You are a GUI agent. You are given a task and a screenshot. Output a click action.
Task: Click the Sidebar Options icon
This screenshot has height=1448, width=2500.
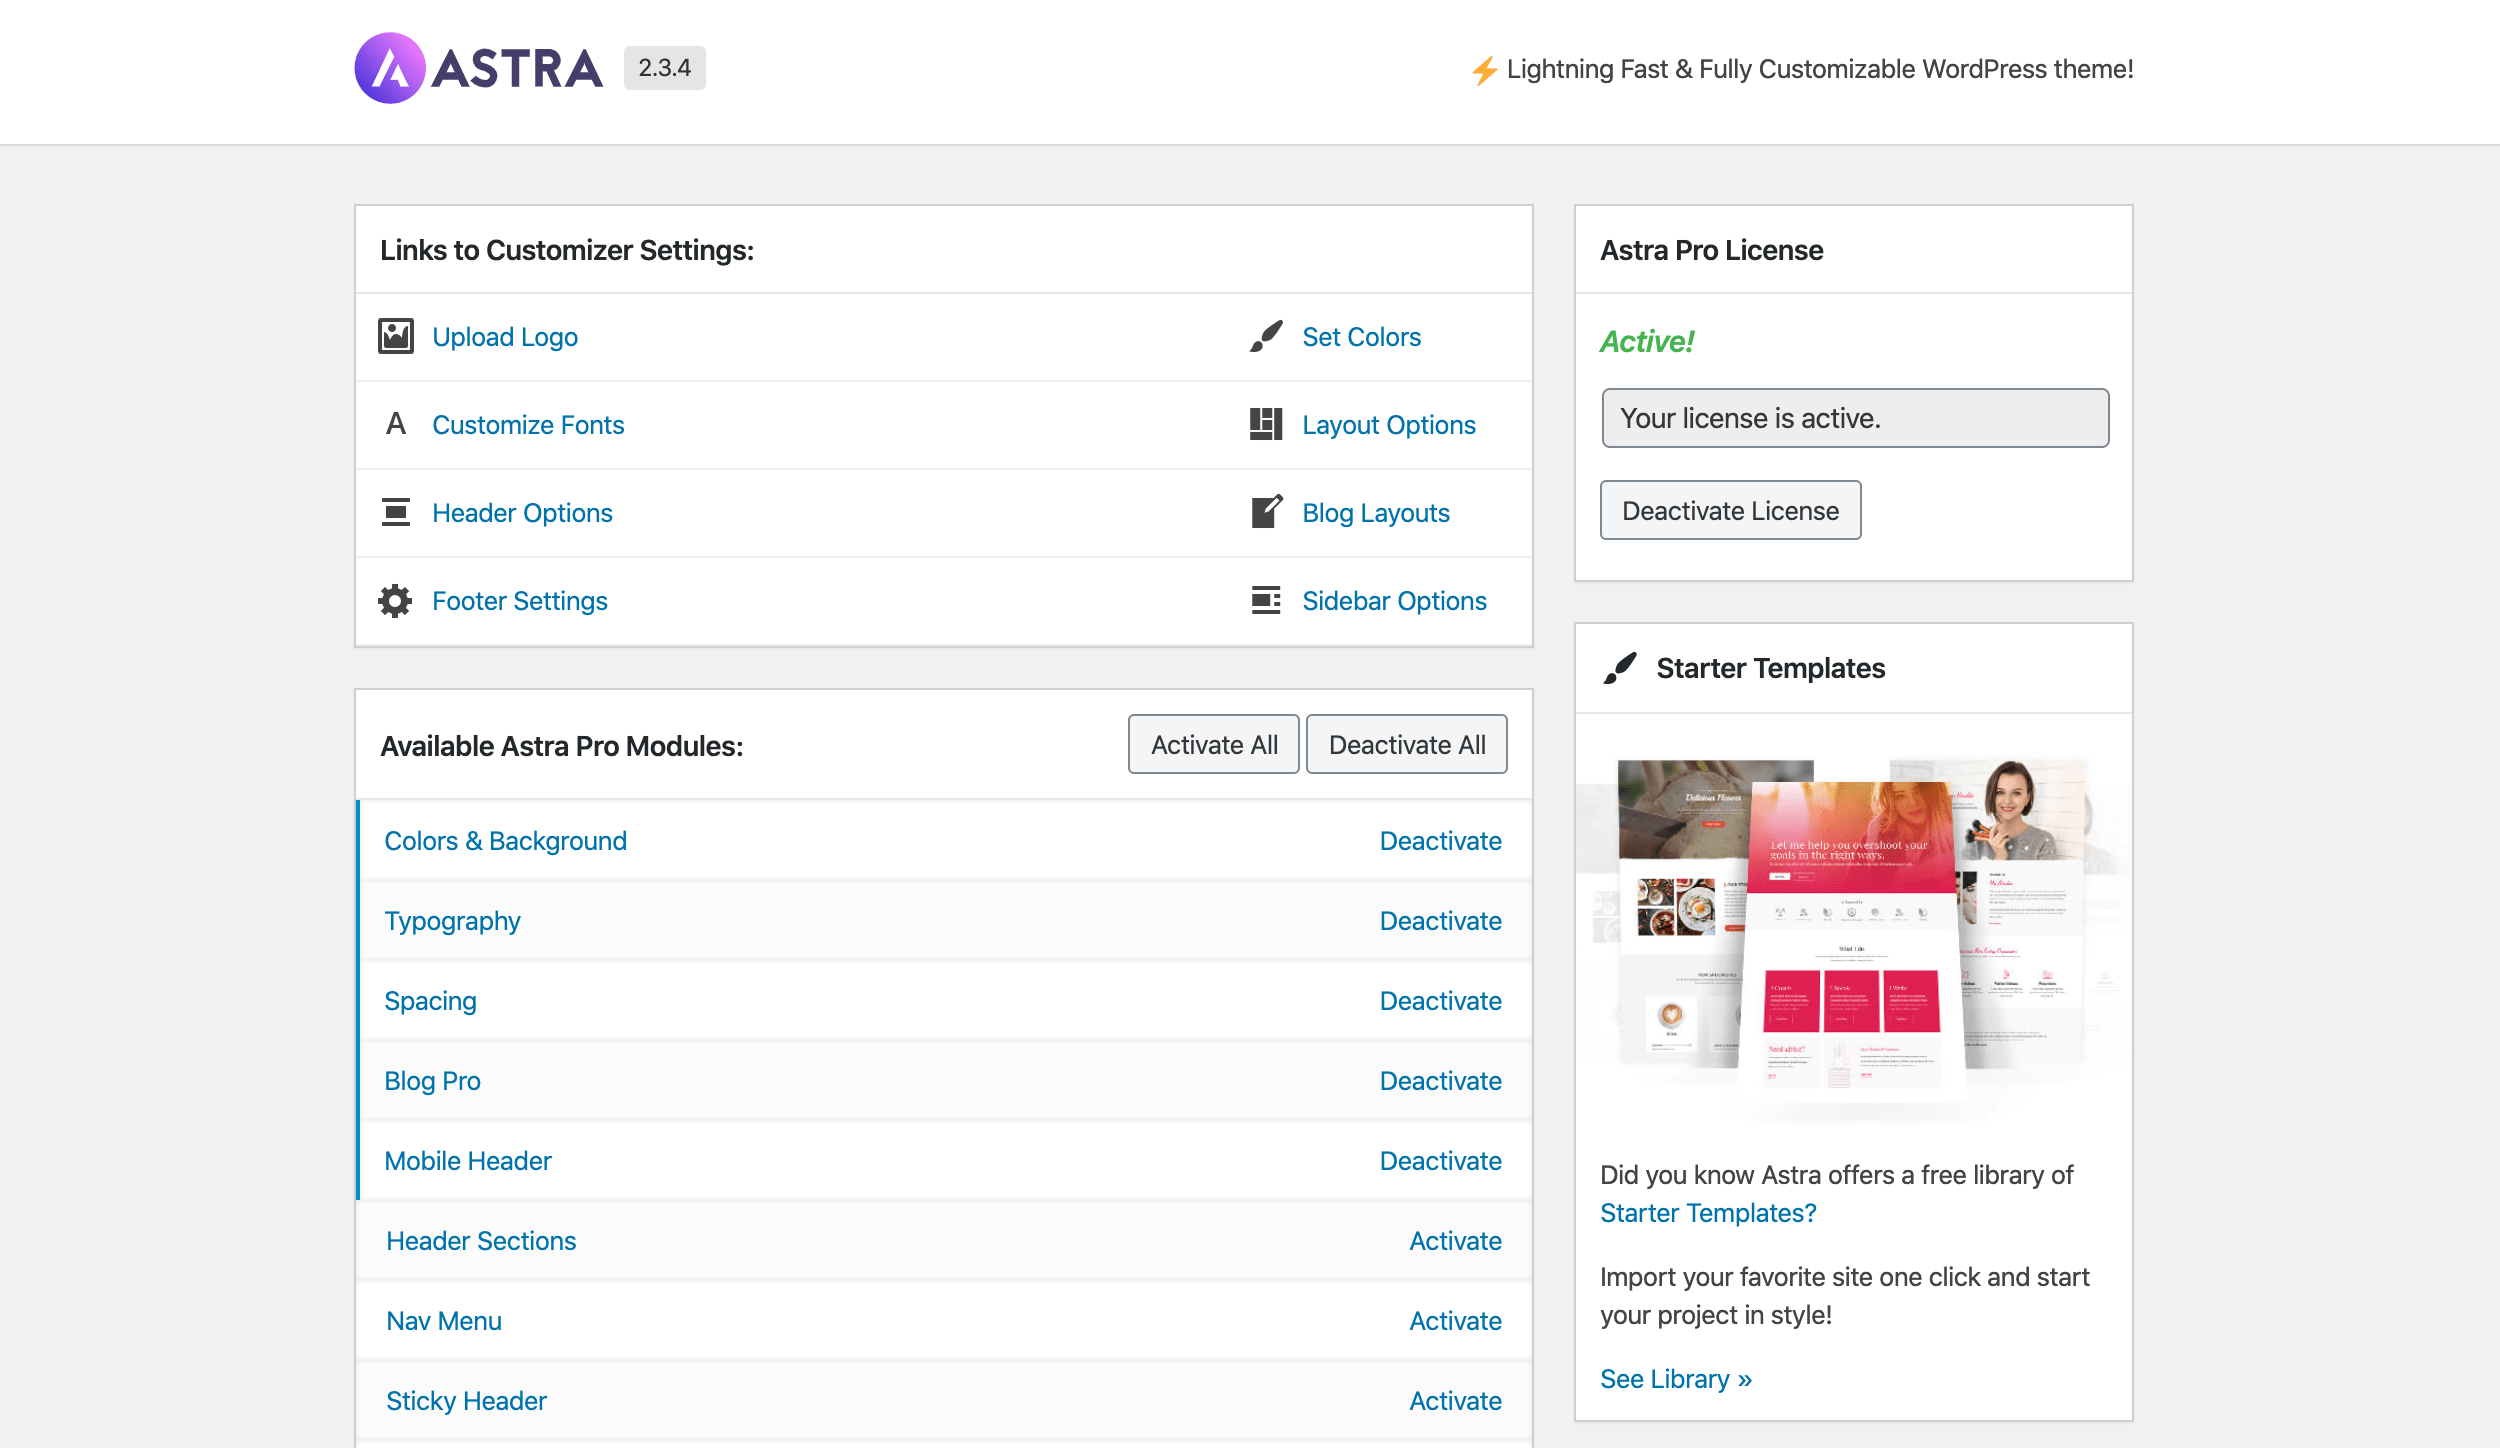coord(1266,601)
